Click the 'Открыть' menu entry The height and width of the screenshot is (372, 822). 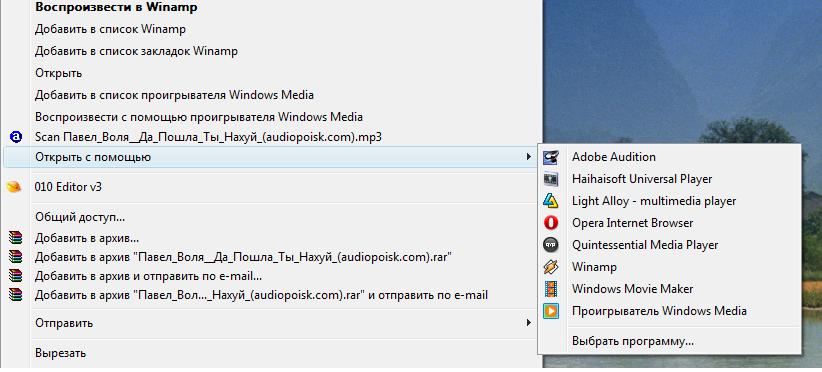pyautogui.click(x=58, y=73)
